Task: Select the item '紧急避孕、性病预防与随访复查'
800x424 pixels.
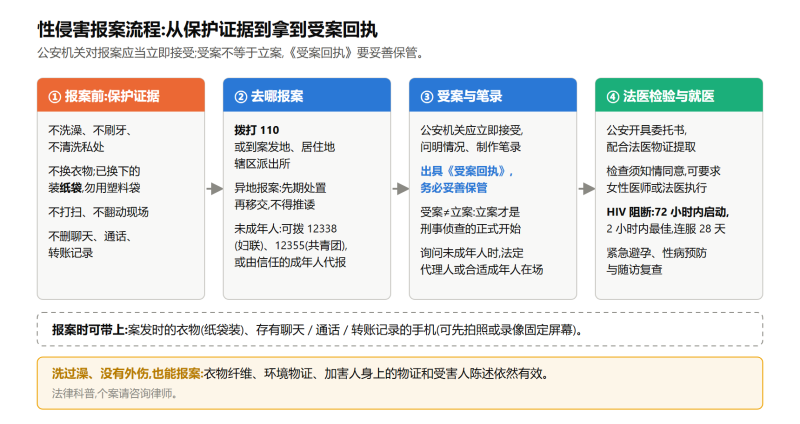Action: (657, 261)
